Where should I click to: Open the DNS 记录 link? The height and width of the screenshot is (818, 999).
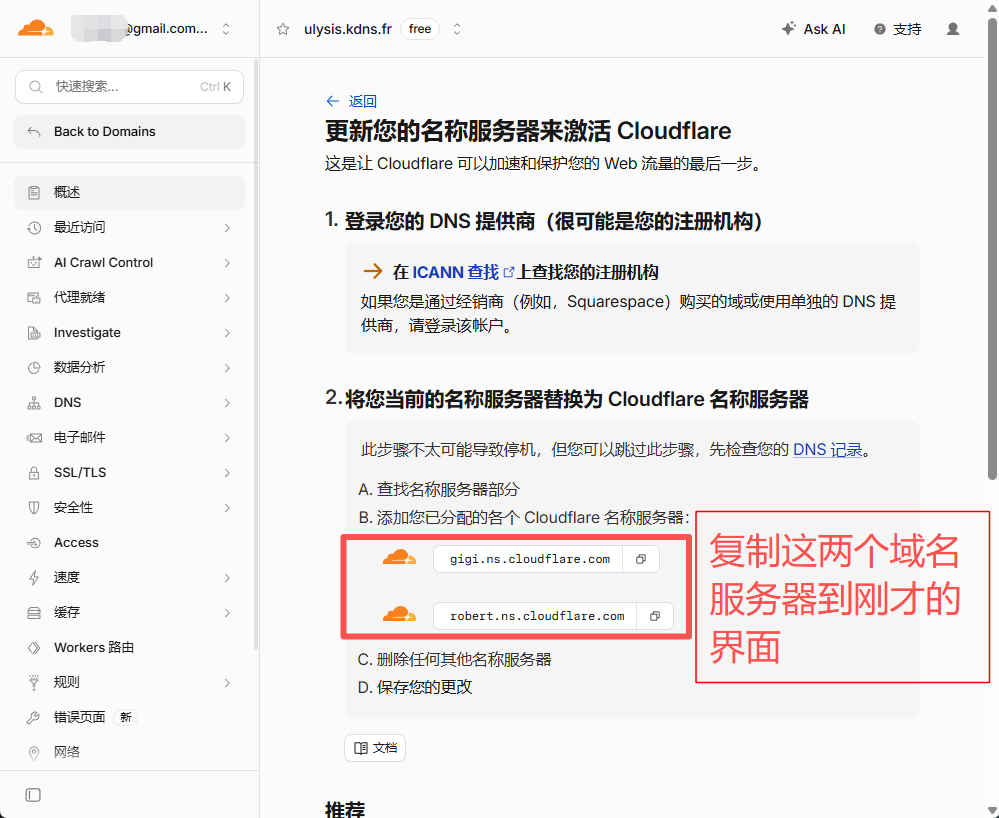coord(827,450)
